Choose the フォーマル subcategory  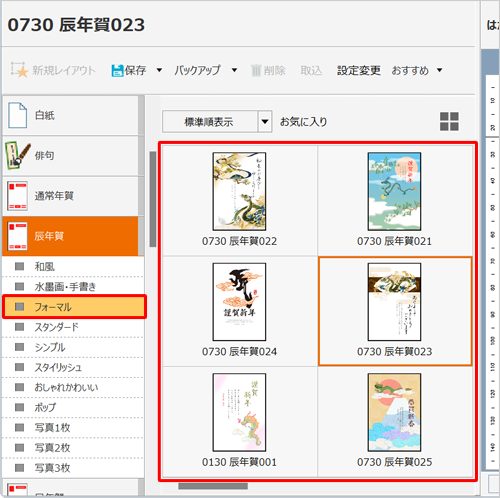pyautogui.click(x=74, y=307)
